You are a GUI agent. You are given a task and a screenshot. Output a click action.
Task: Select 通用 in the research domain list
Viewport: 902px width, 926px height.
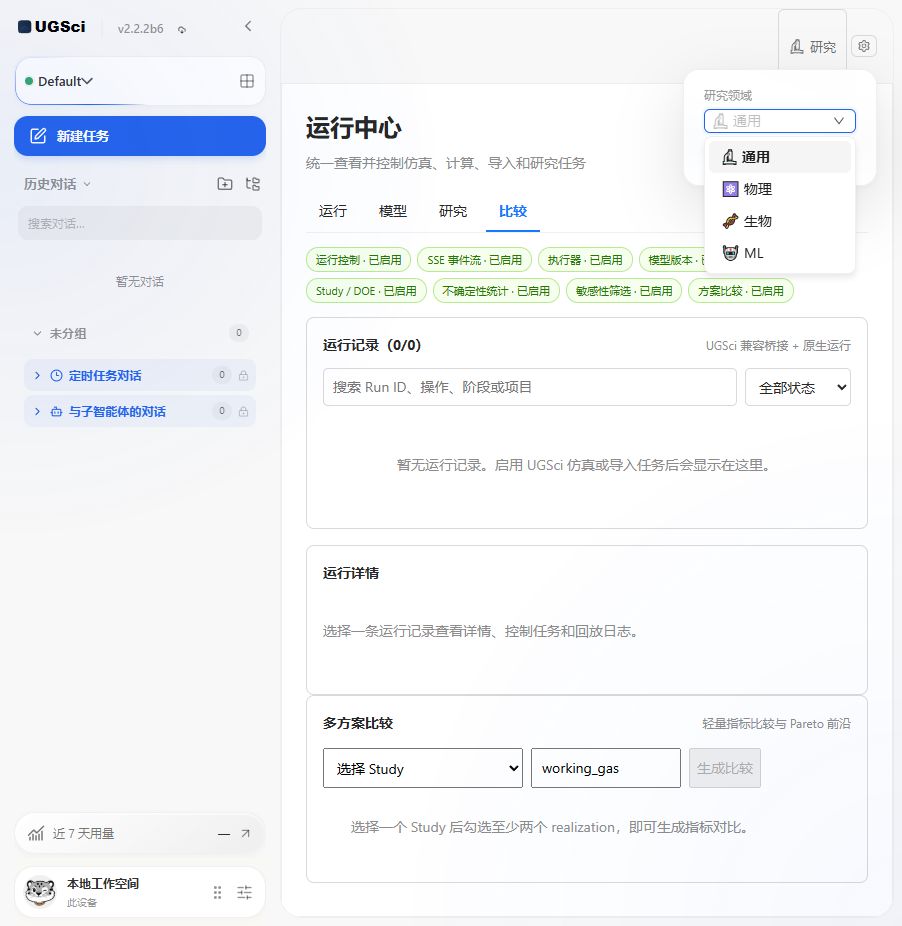click(x=780, y=157)
